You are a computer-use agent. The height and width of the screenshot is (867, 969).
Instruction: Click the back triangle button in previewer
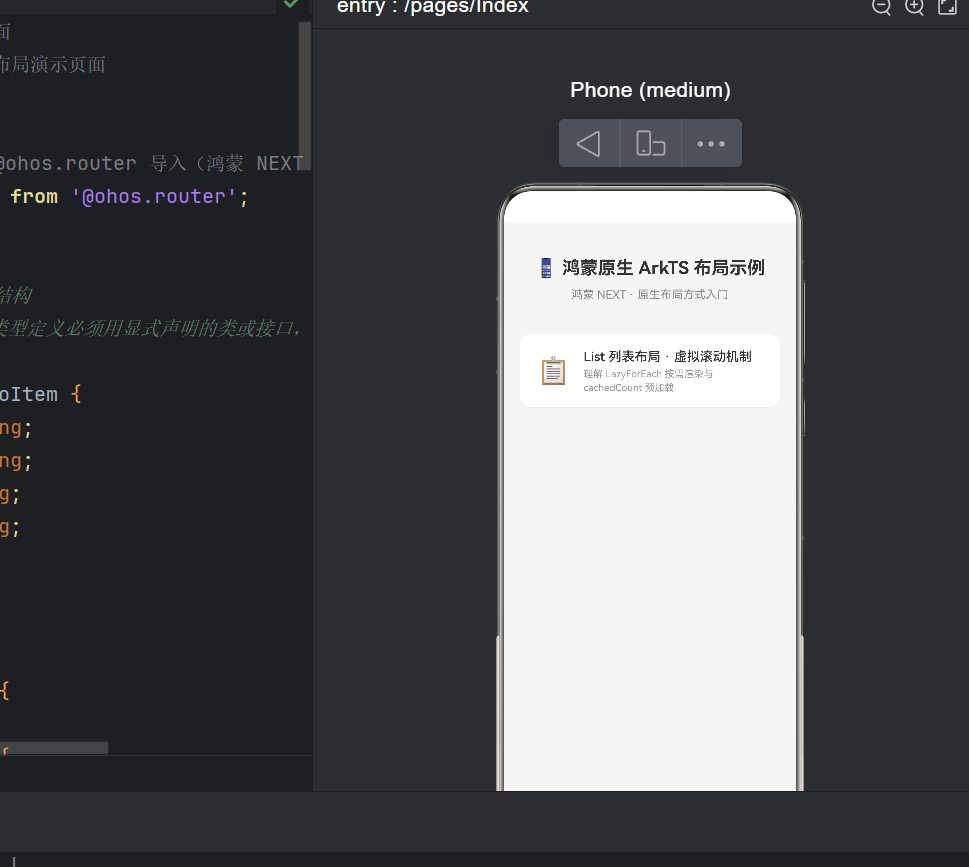(589, 143)
